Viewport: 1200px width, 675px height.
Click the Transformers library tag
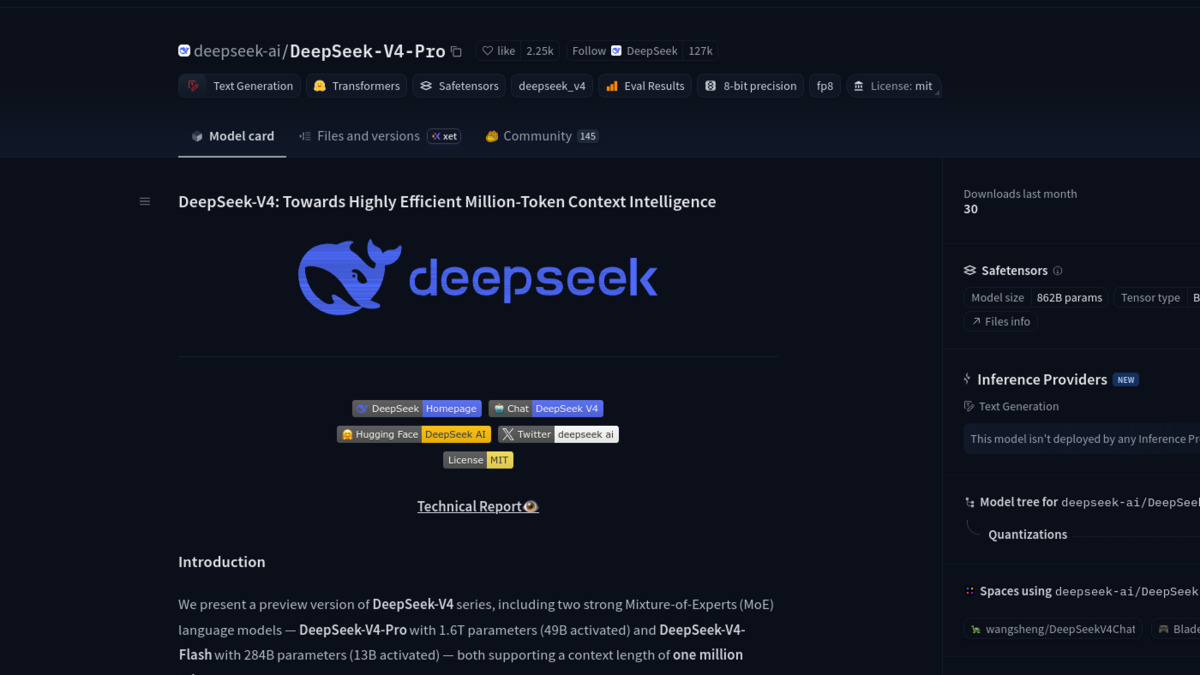click(356, 86)
